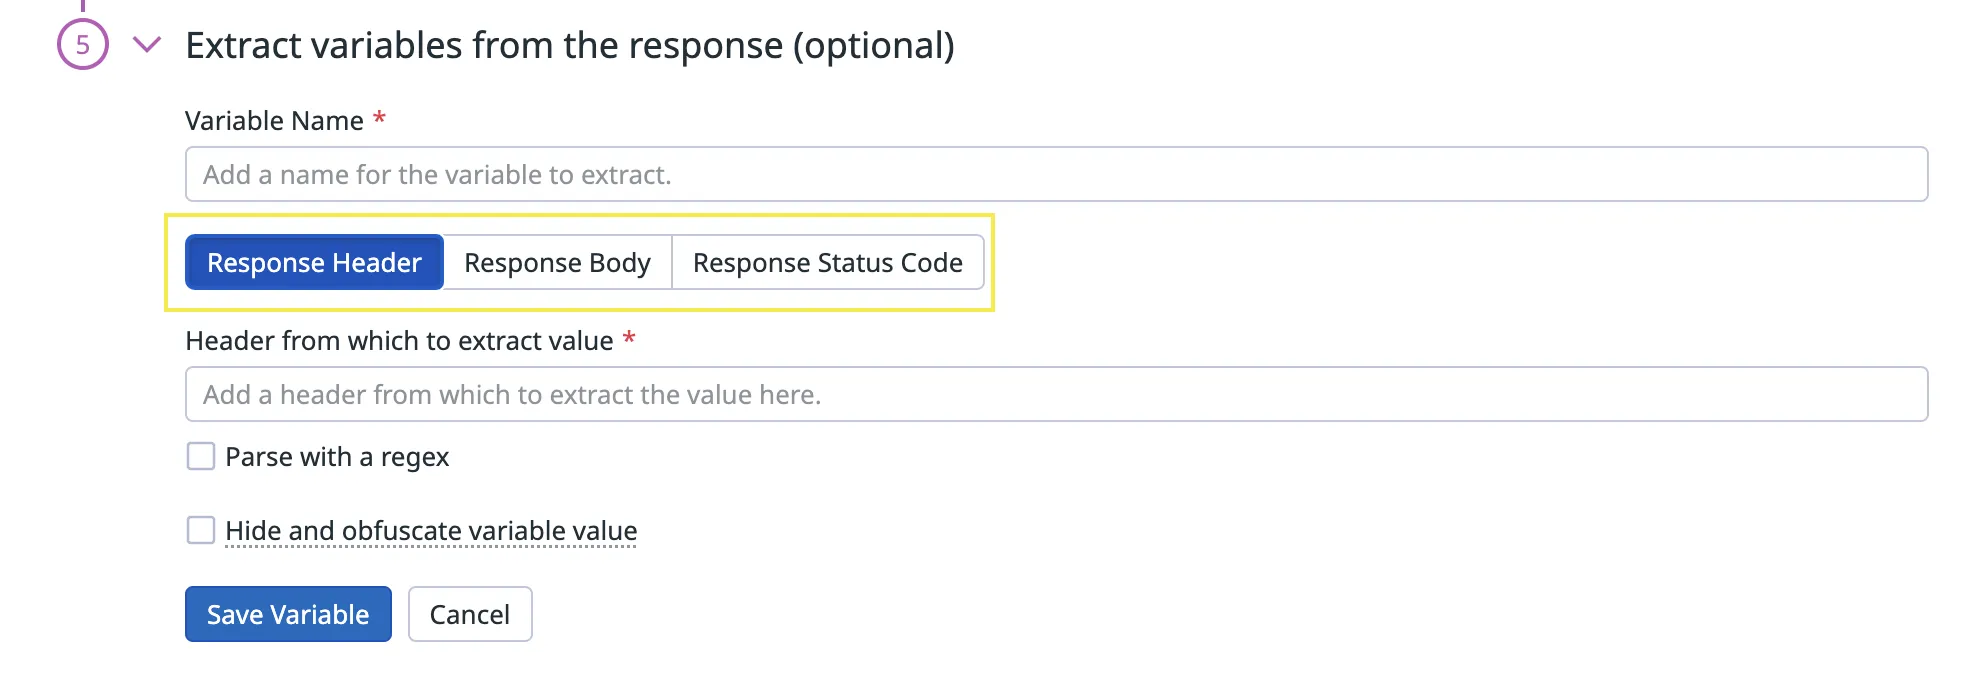
Task: Click the red asterisk beside Variable Name
Action: 380,119
